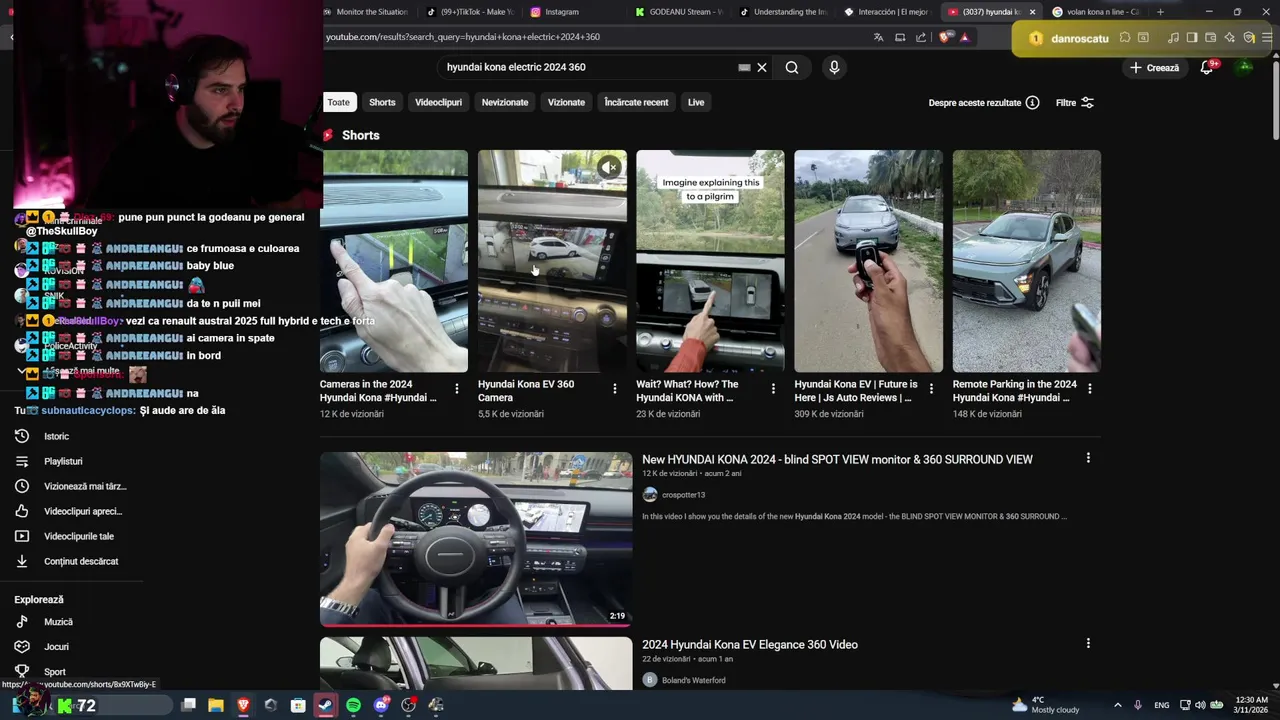Open options for New HYUNDAI KONA 2024 video
Image resolution: width=1280 pixels, height=720 pixels.
pyautogui.click(x=1088, y=458)
